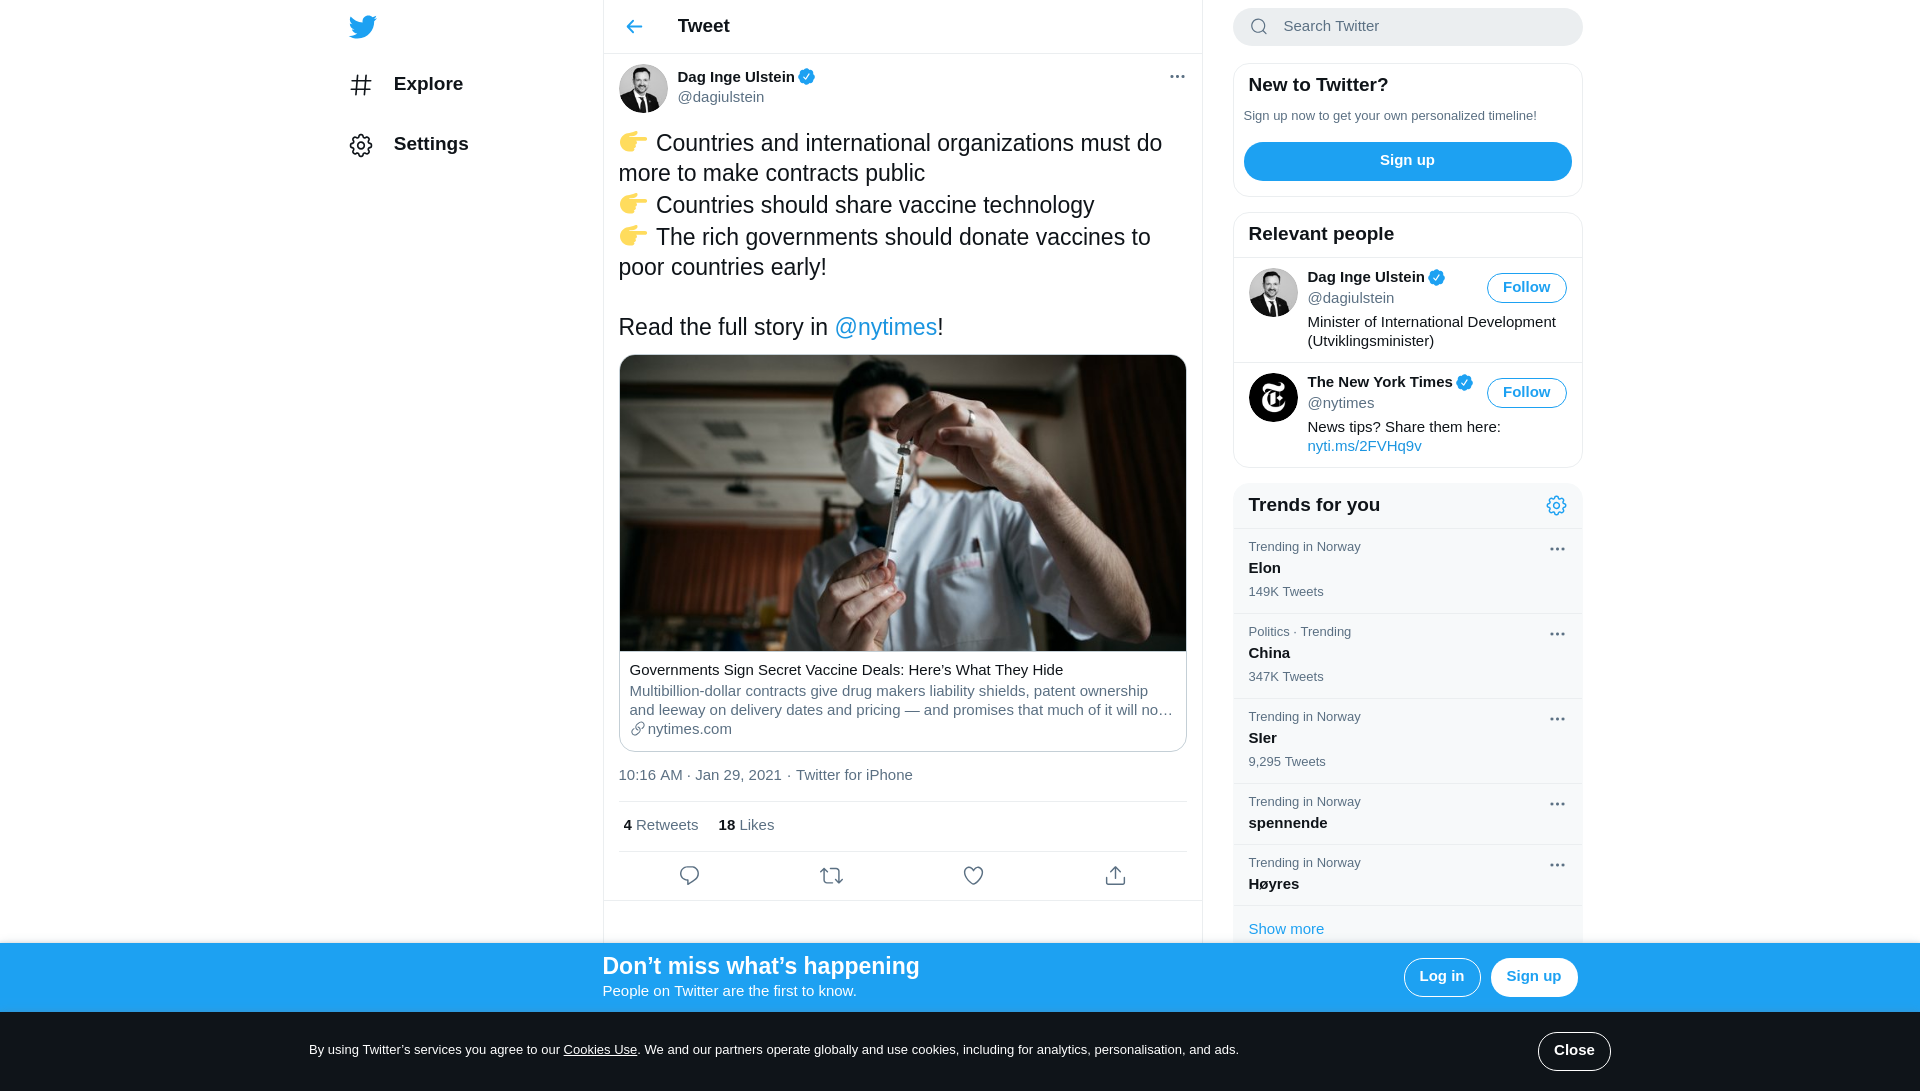Click the @nytimes mention link
Viewport: 1920px width, 1091px height.
(885, 327)
